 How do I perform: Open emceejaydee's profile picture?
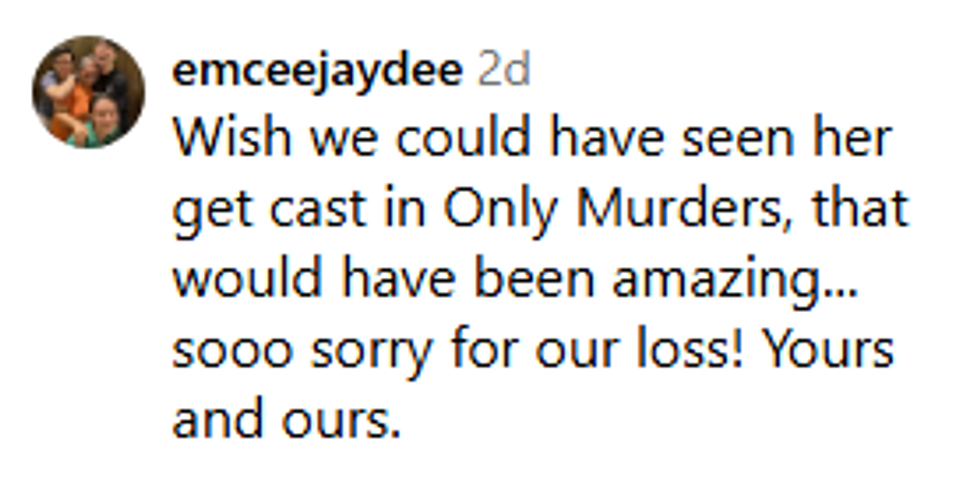(x=88, y=92)
